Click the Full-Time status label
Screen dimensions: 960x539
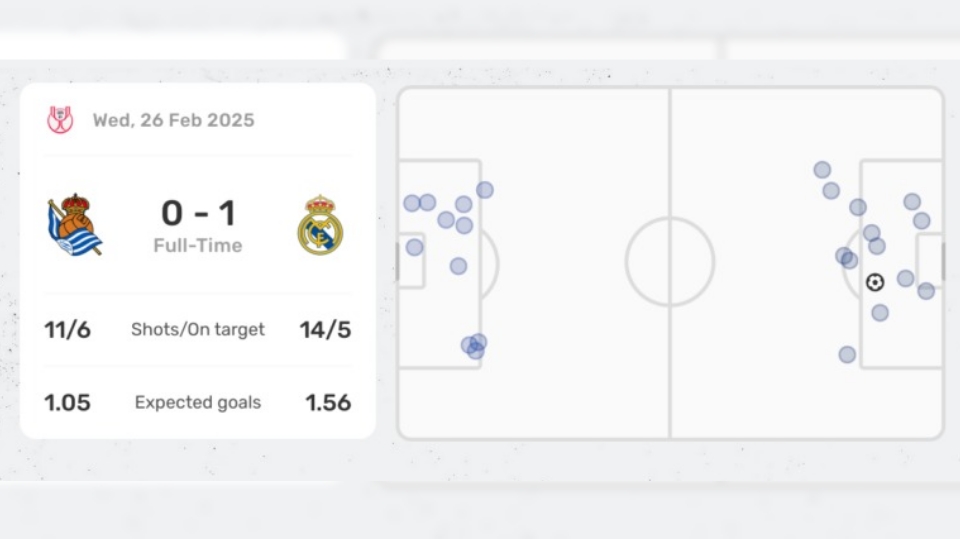[198, 246]
